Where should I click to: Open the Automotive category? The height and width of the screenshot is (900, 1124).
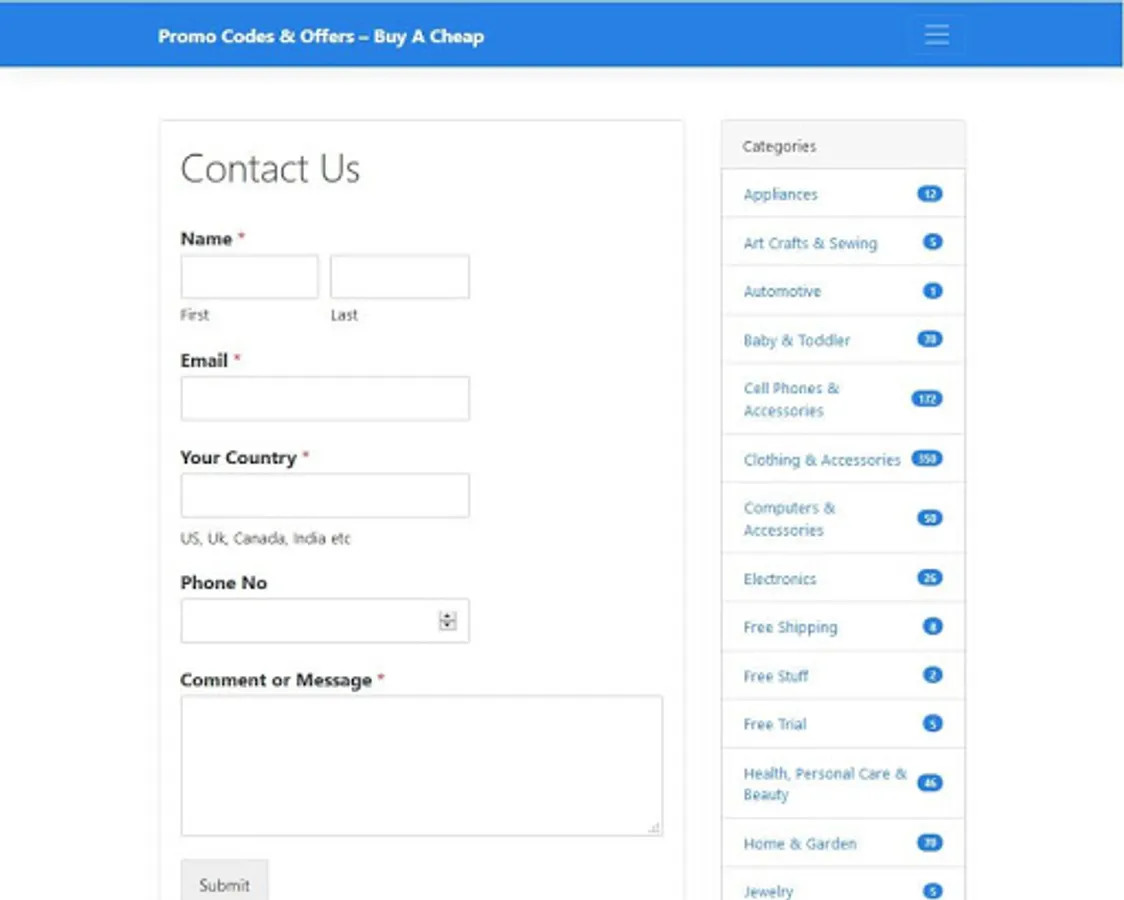point(782,292)
